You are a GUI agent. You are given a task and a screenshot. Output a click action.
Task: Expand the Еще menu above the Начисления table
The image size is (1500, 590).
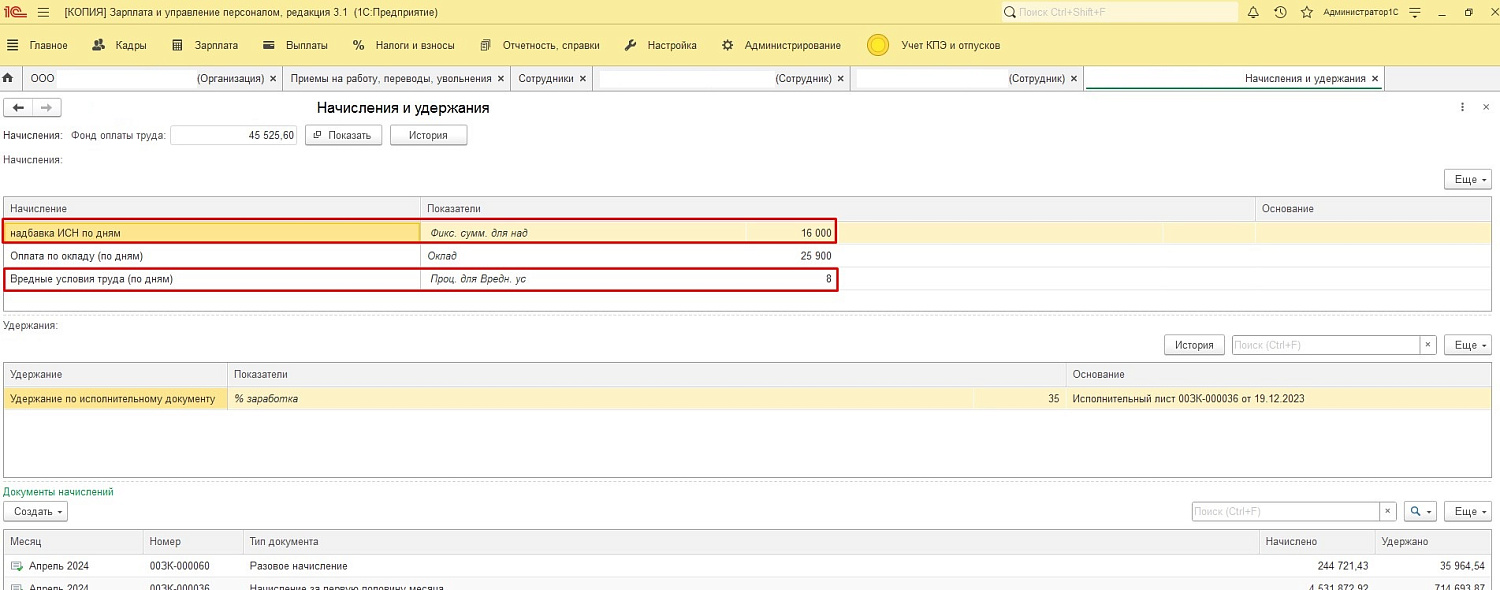point(1467,179)
